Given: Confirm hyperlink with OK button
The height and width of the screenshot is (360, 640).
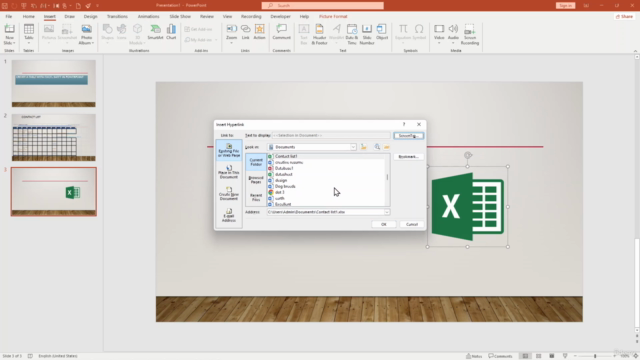Looking at the screenshot, I should 384,224.
